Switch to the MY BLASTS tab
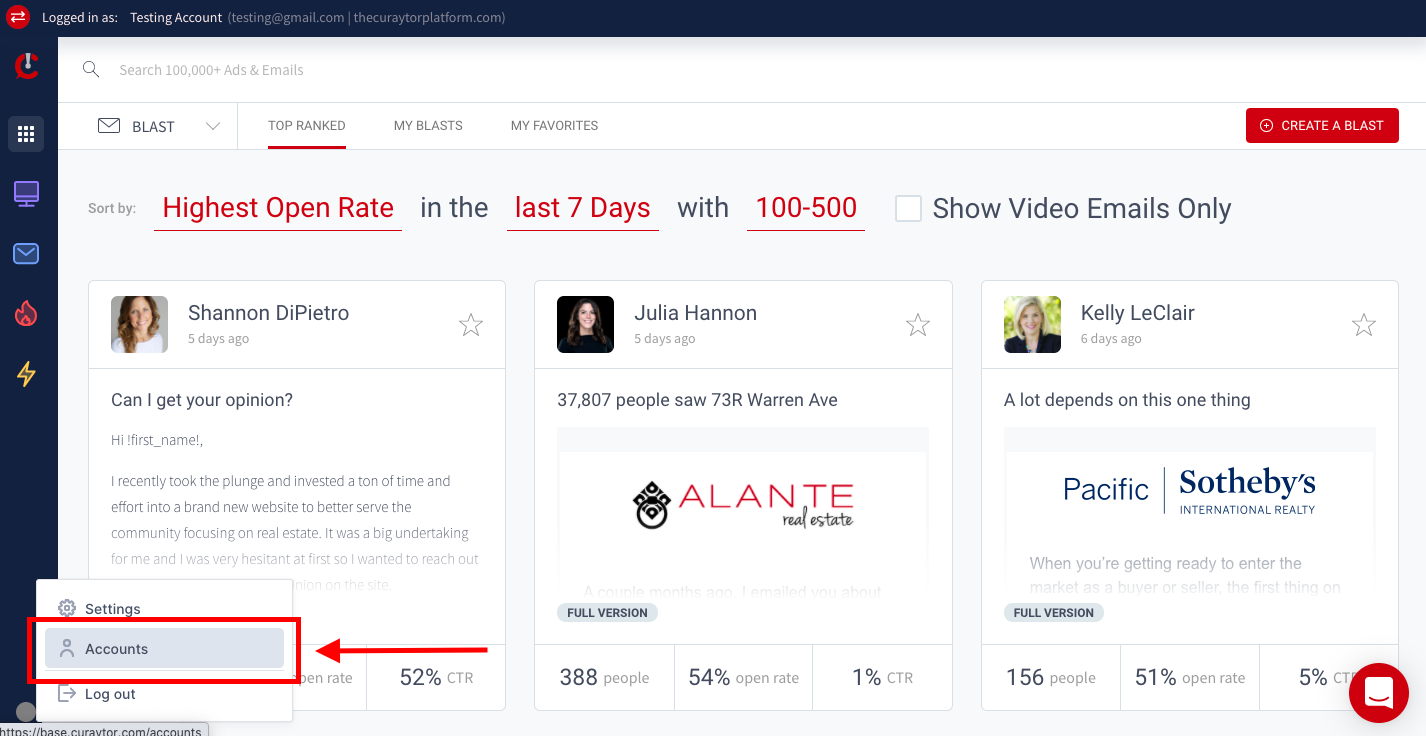This screenshot has height=736, width=1426. tap(428, 126)
